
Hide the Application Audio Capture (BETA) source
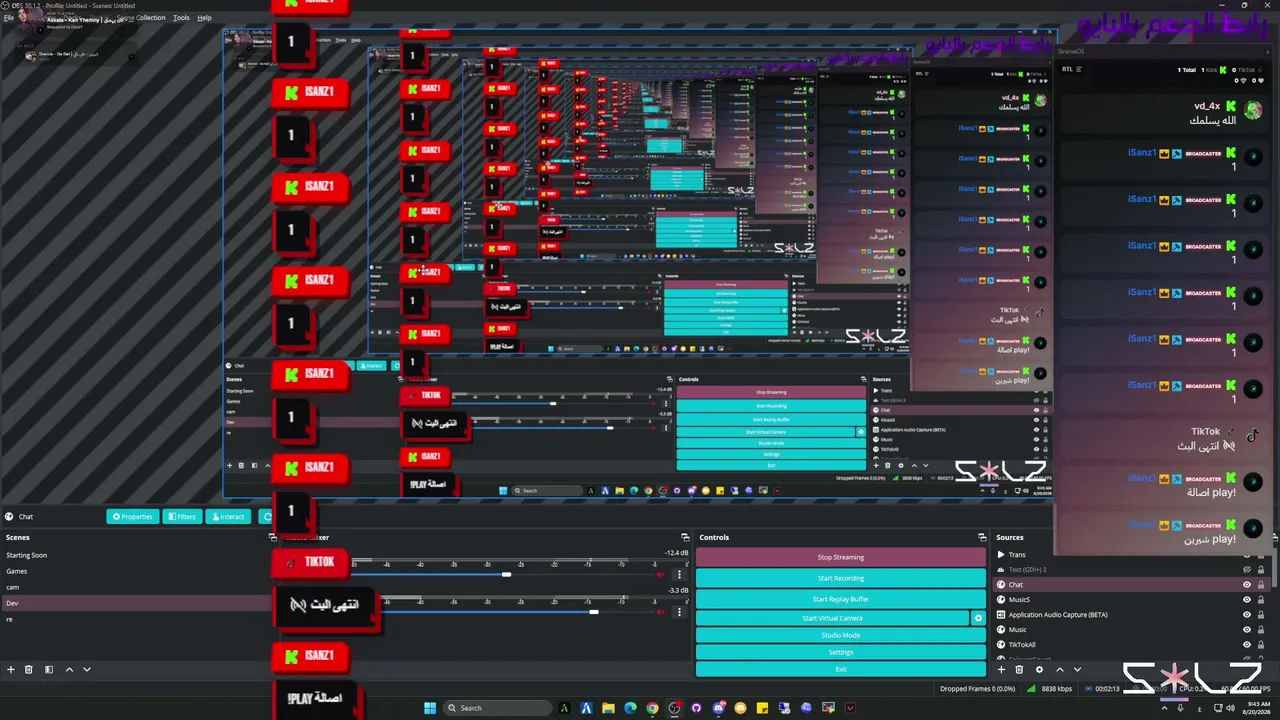(x=1246, y=615)
